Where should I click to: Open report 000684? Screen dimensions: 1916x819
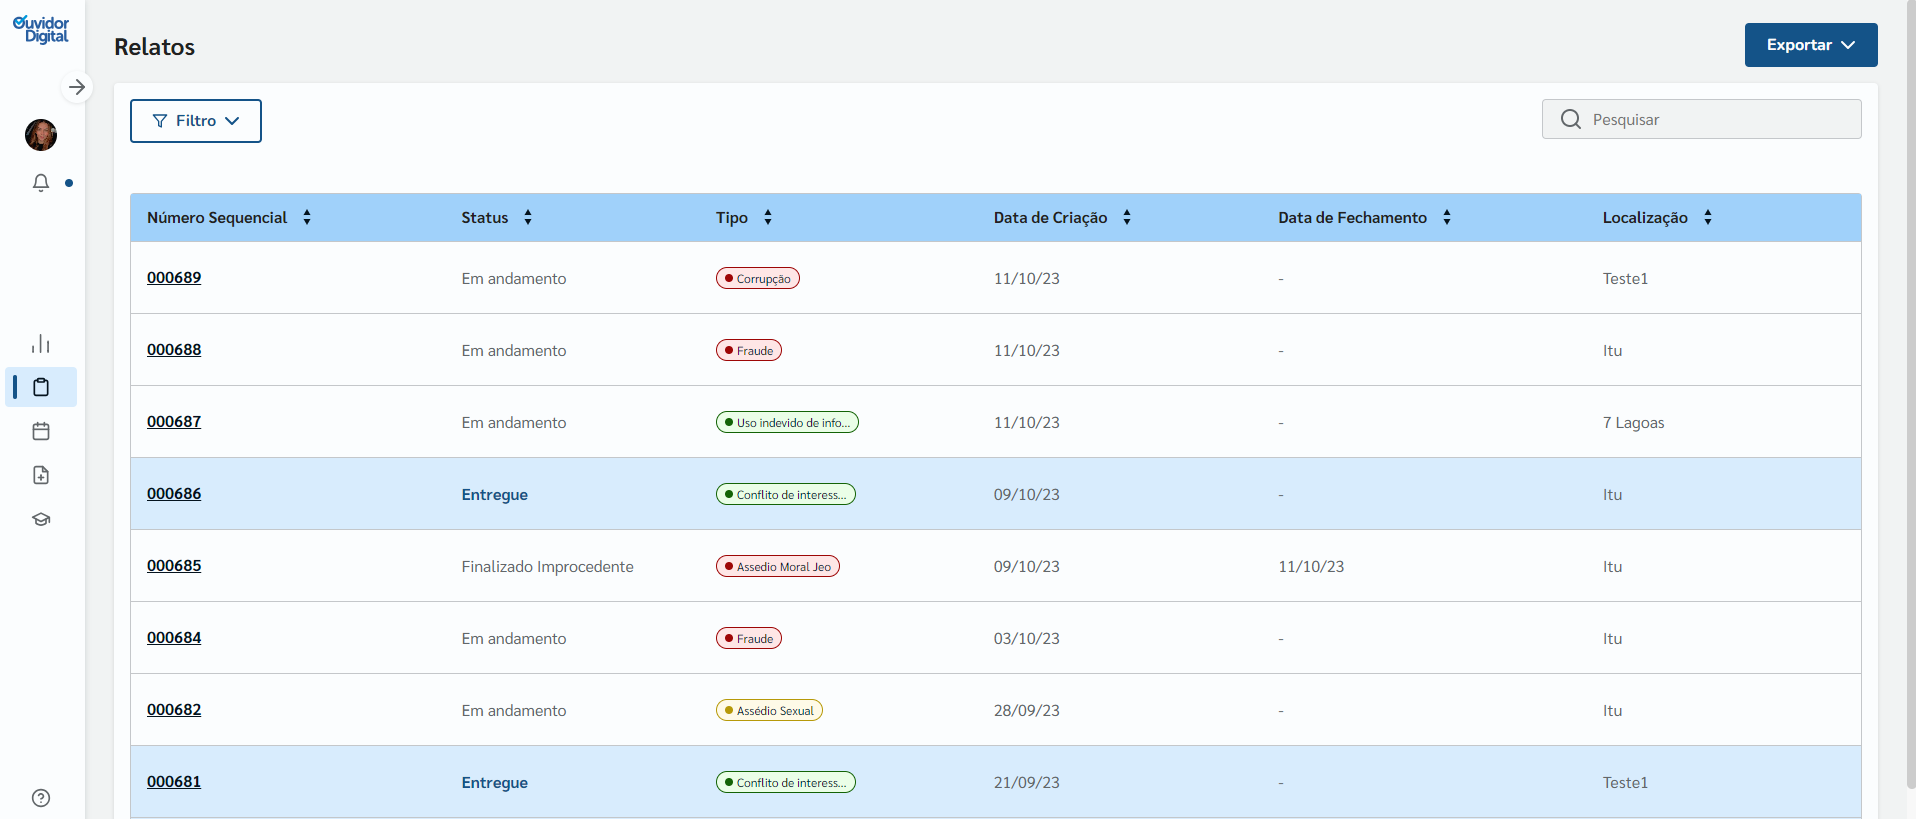174,638
